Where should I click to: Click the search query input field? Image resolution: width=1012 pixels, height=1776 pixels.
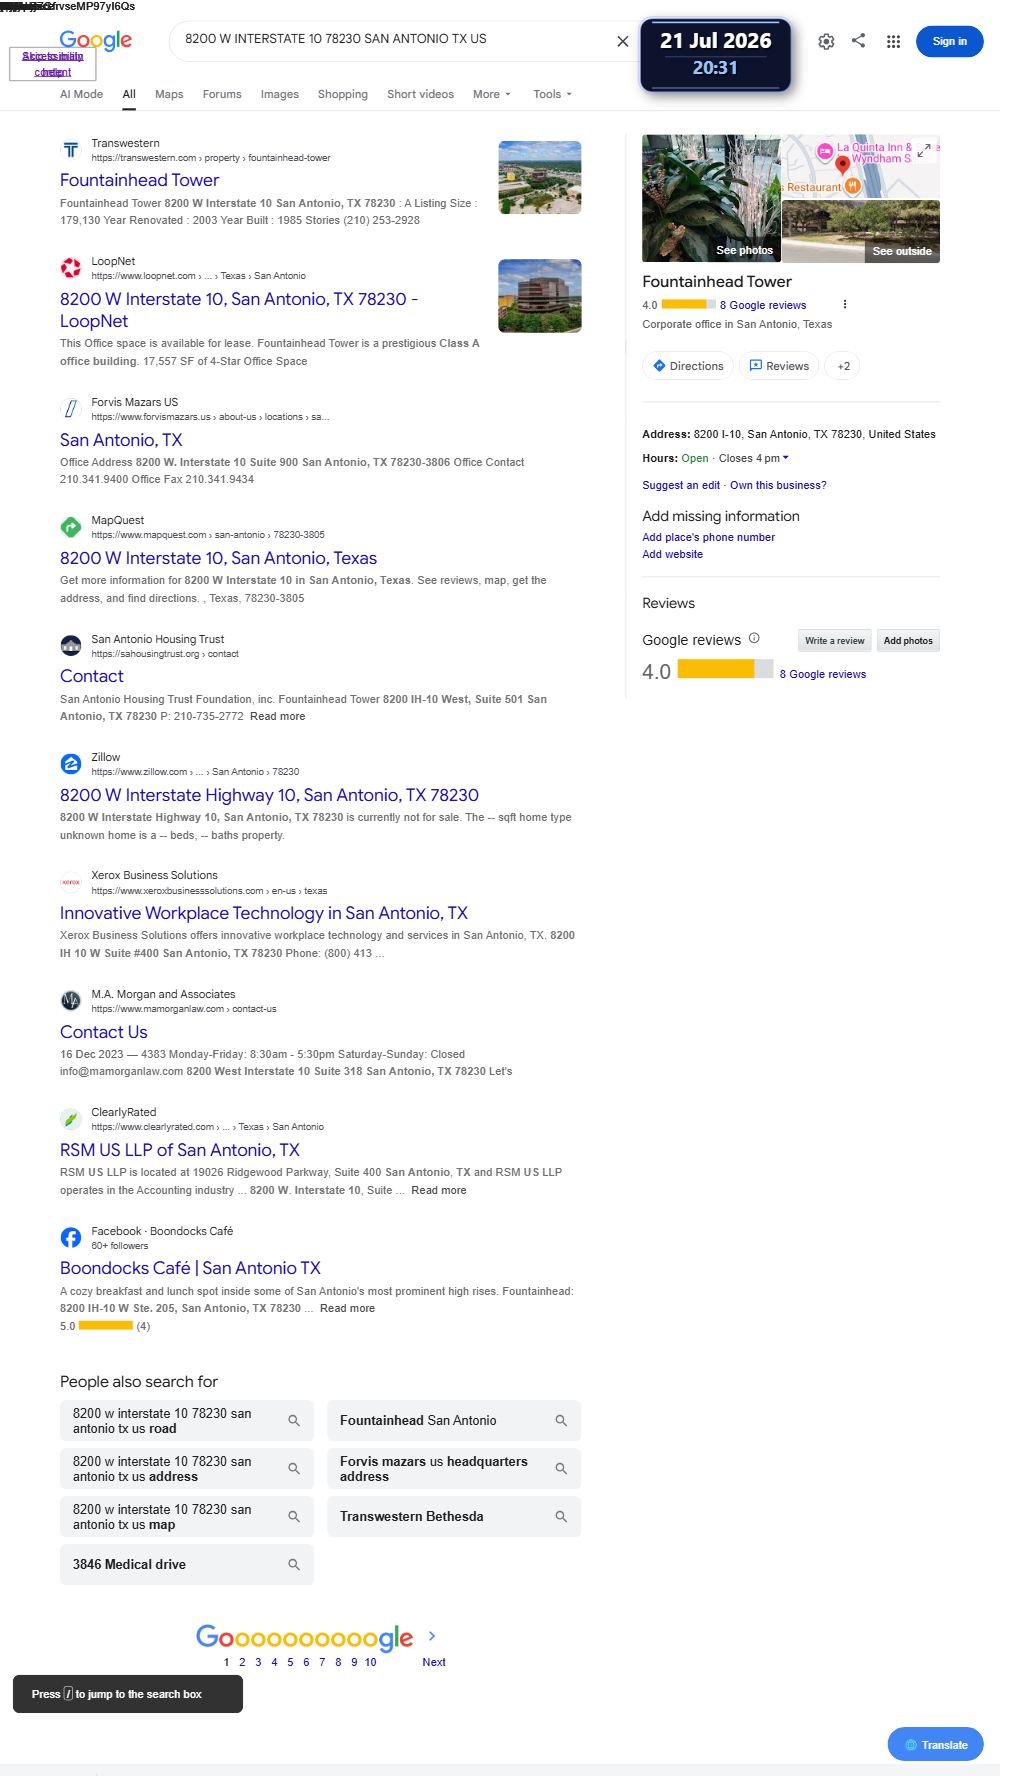(x=390, y=39)
